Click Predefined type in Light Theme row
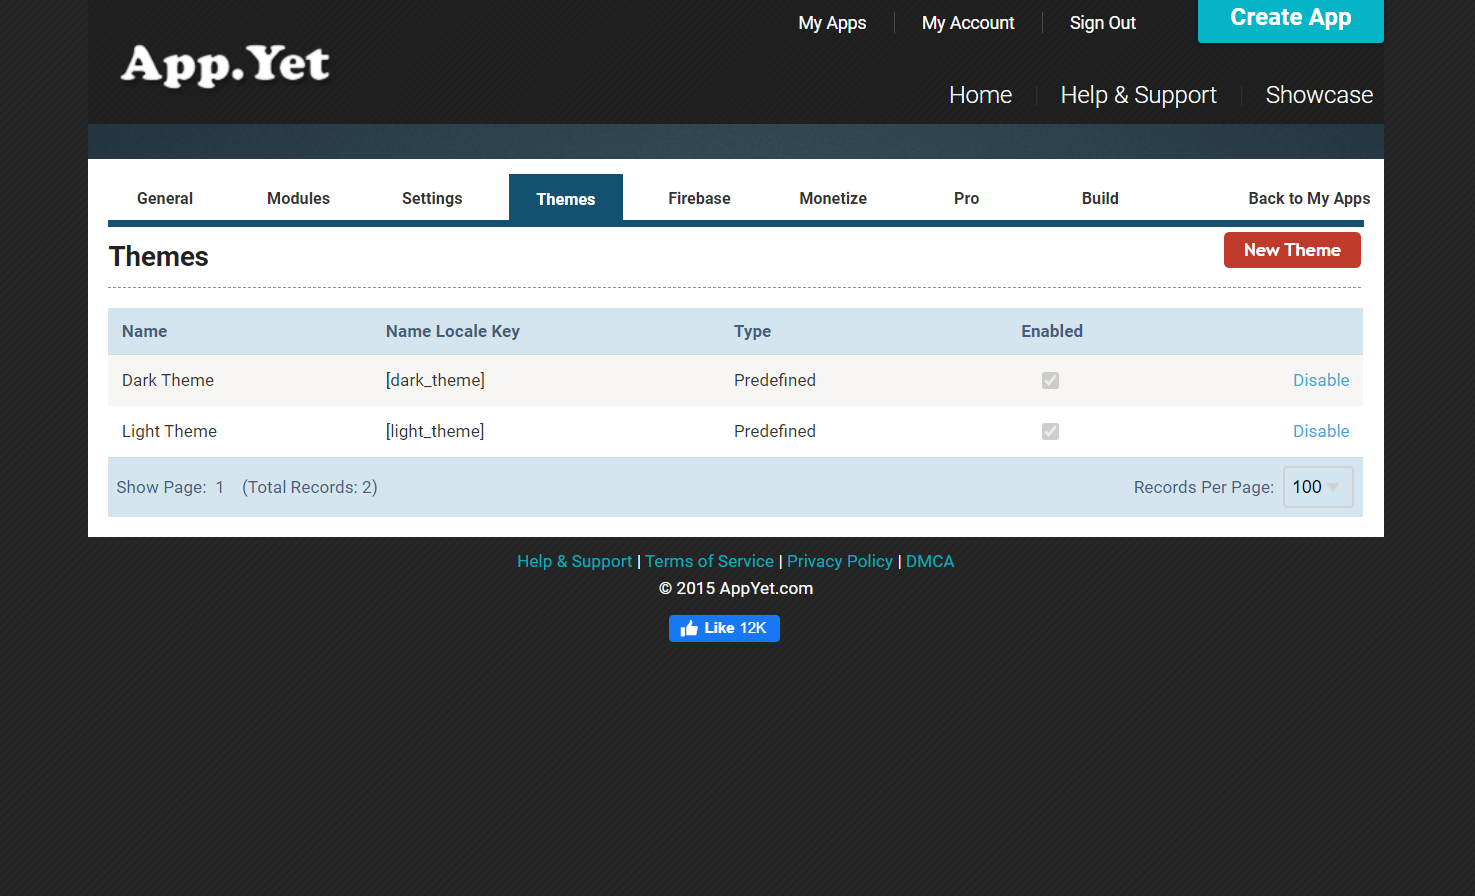Screen dimensions: 1475x896 tap(775, 431)
